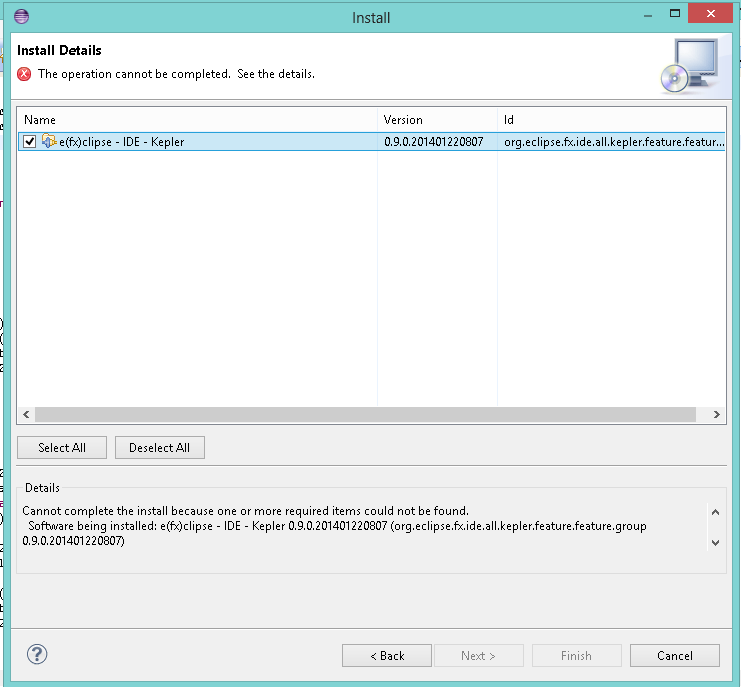This screenshot has width=741, height=687.
Task: Select the org.eclipse.fx.ide.all.kepler.feature Id cell
Action: click(x=613, y=142)
